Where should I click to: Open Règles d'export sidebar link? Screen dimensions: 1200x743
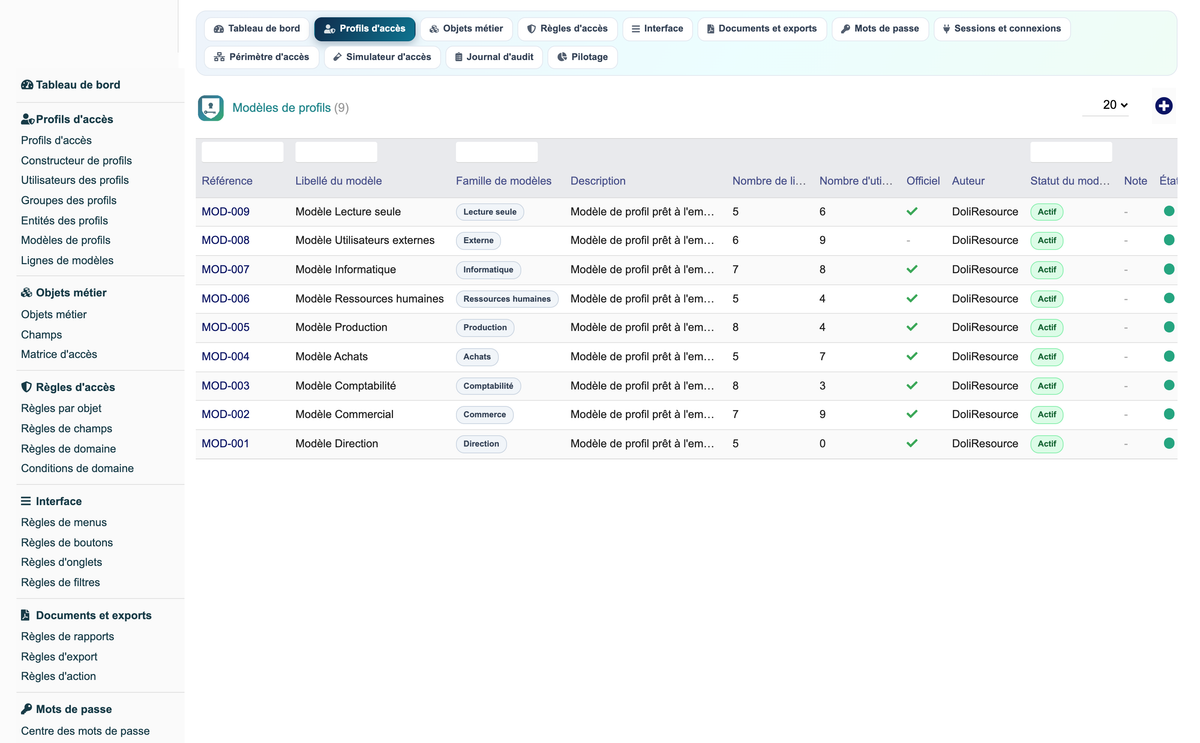[59, 657]
